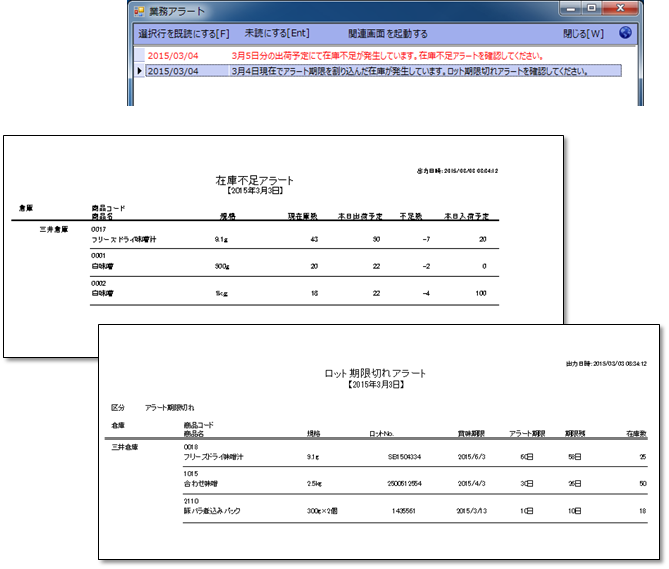The height and width of the screenshot is (569, 669).
Task: Click product code 0017 in stock shortage report
Action: tap(99, 229)
